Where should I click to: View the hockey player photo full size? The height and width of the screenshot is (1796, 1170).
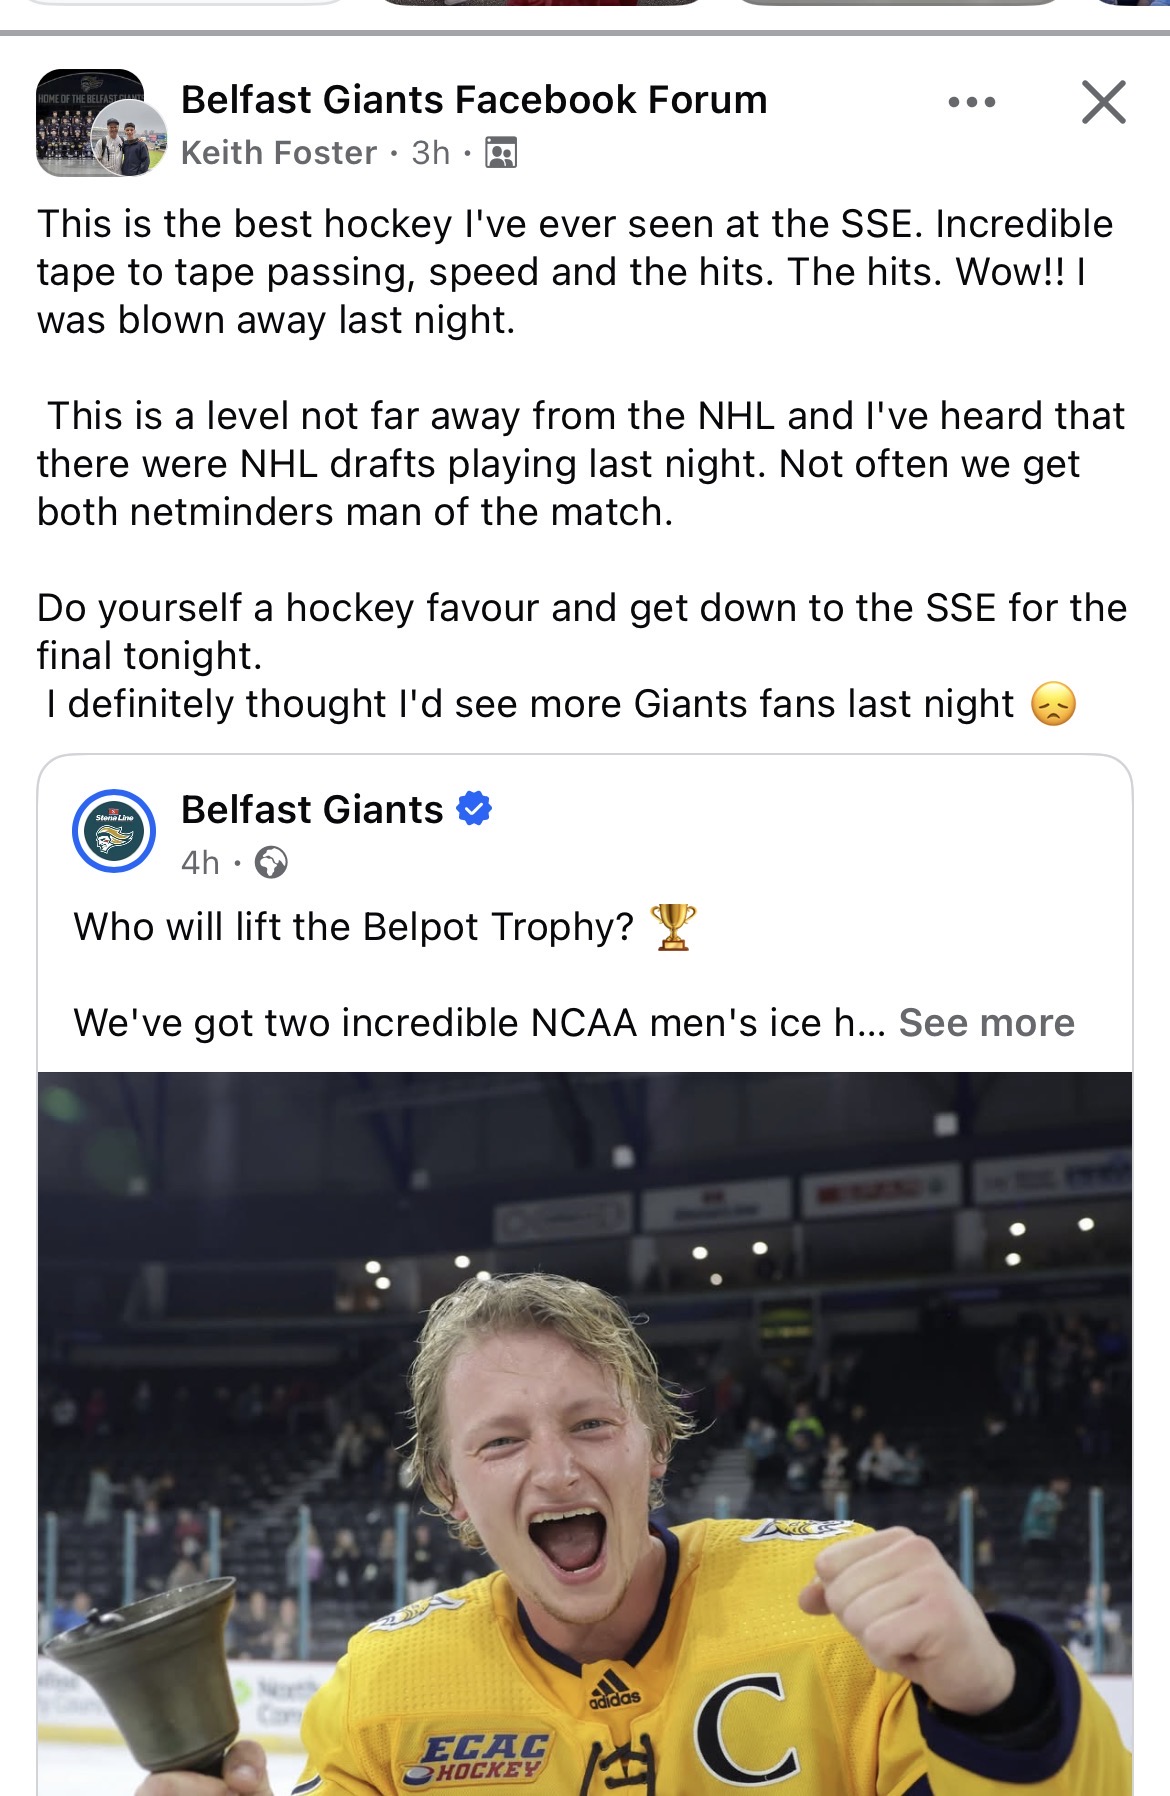[585, 1430]
